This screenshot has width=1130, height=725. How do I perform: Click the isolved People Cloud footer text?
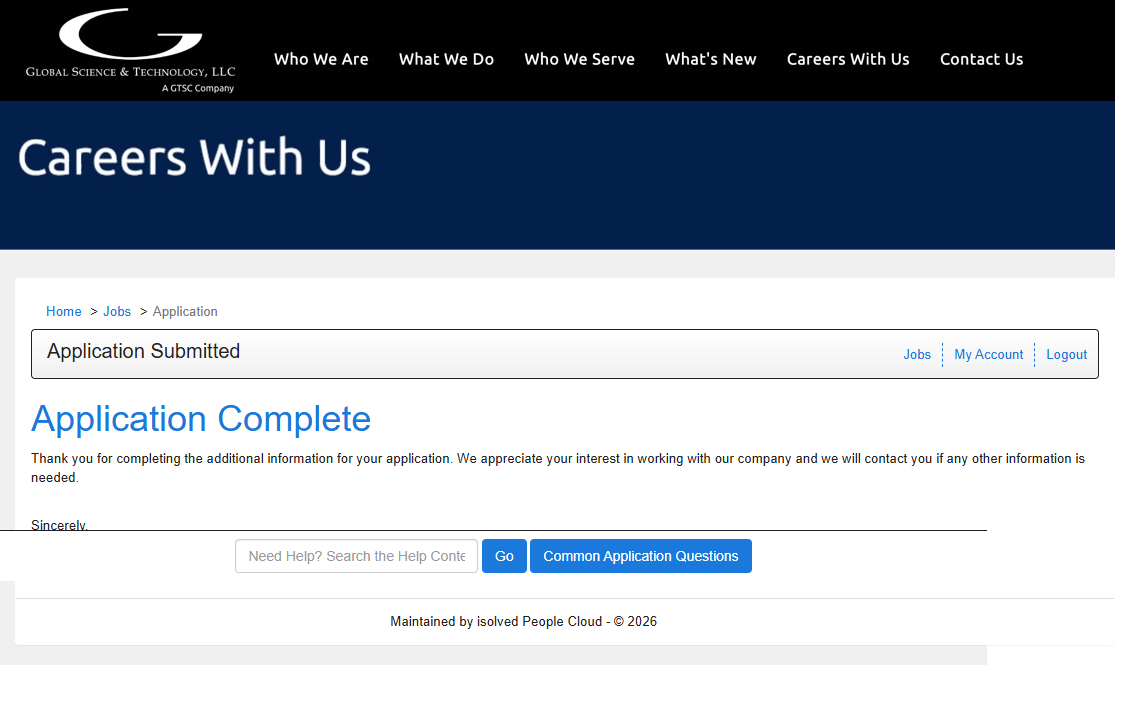pyautogui.click(x=523, y=621)
